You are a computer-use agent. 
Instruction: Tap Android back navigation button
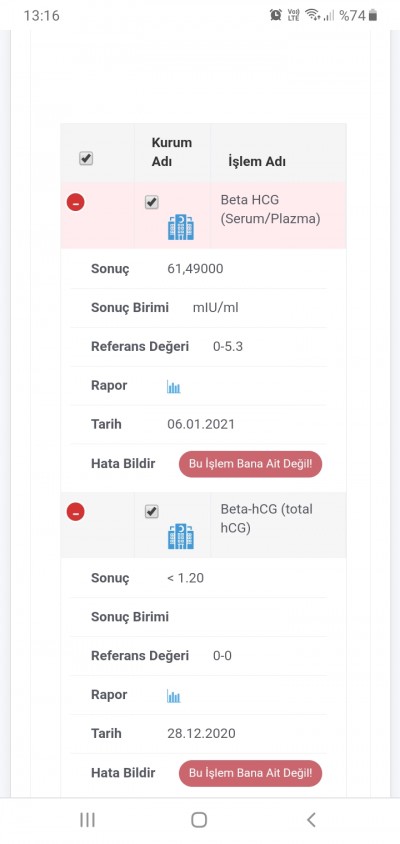point(311,820)
